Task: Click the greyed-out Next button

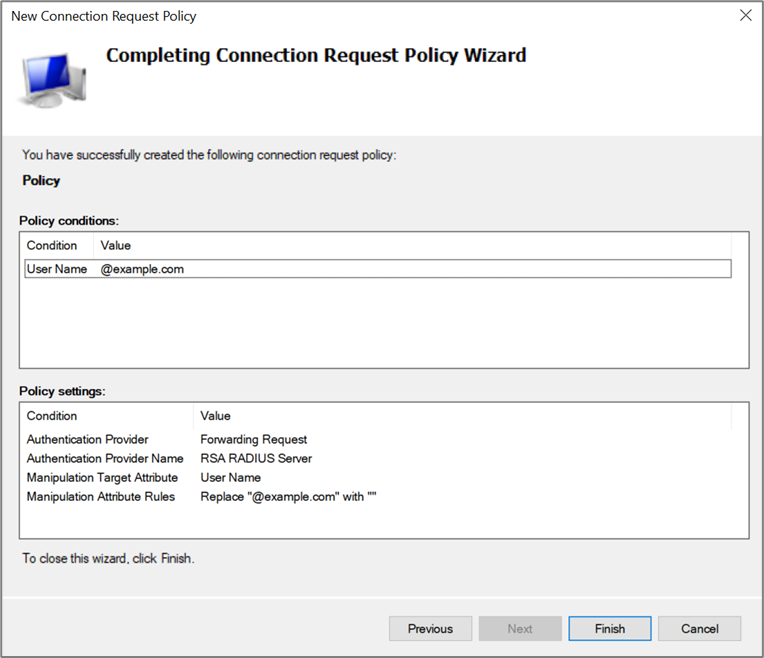Action: (x=519, y=629)
